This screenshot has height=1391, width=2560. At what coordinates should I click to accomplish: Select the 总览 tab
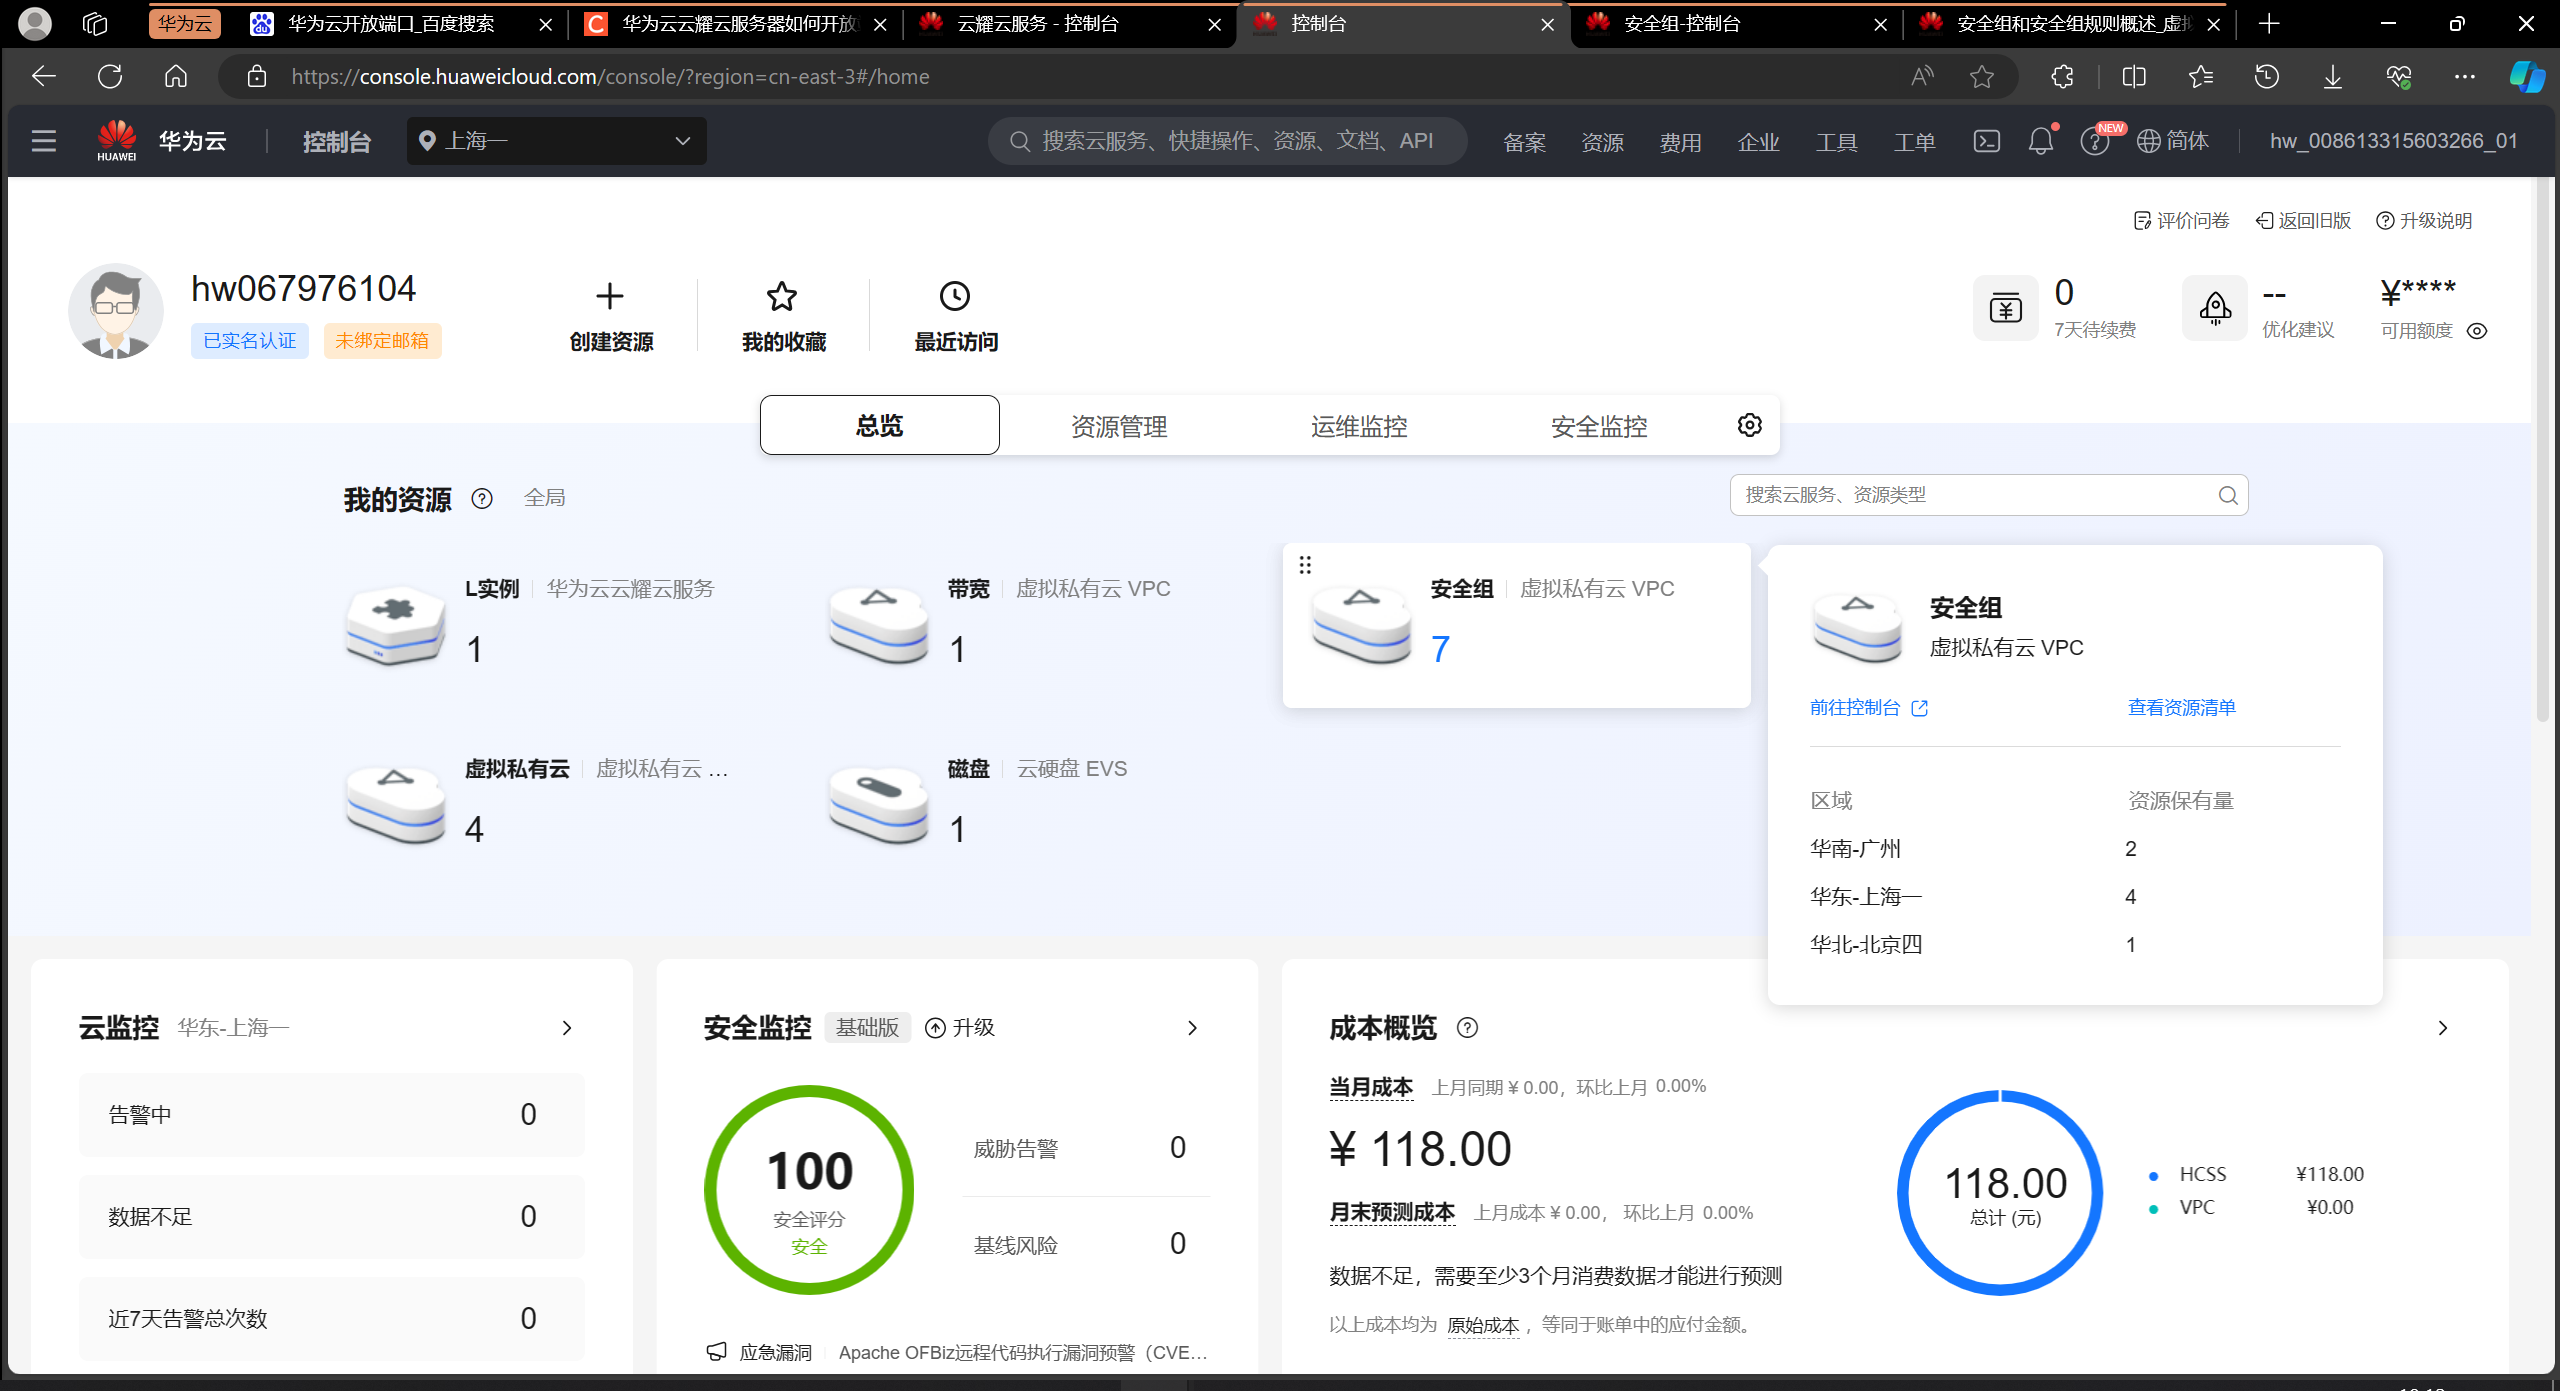880,425
